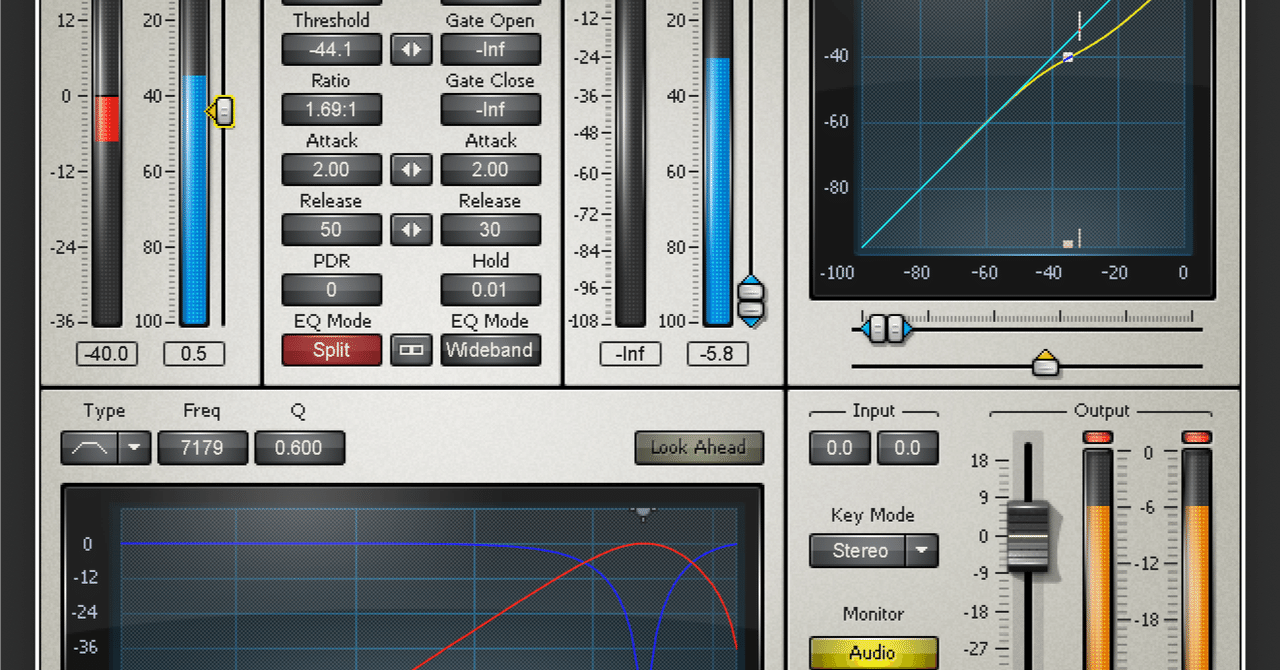This screenshot has height=670, width=1280.
Task: Click the link arrows between the two Attack values
Action: tap(411, 169)
